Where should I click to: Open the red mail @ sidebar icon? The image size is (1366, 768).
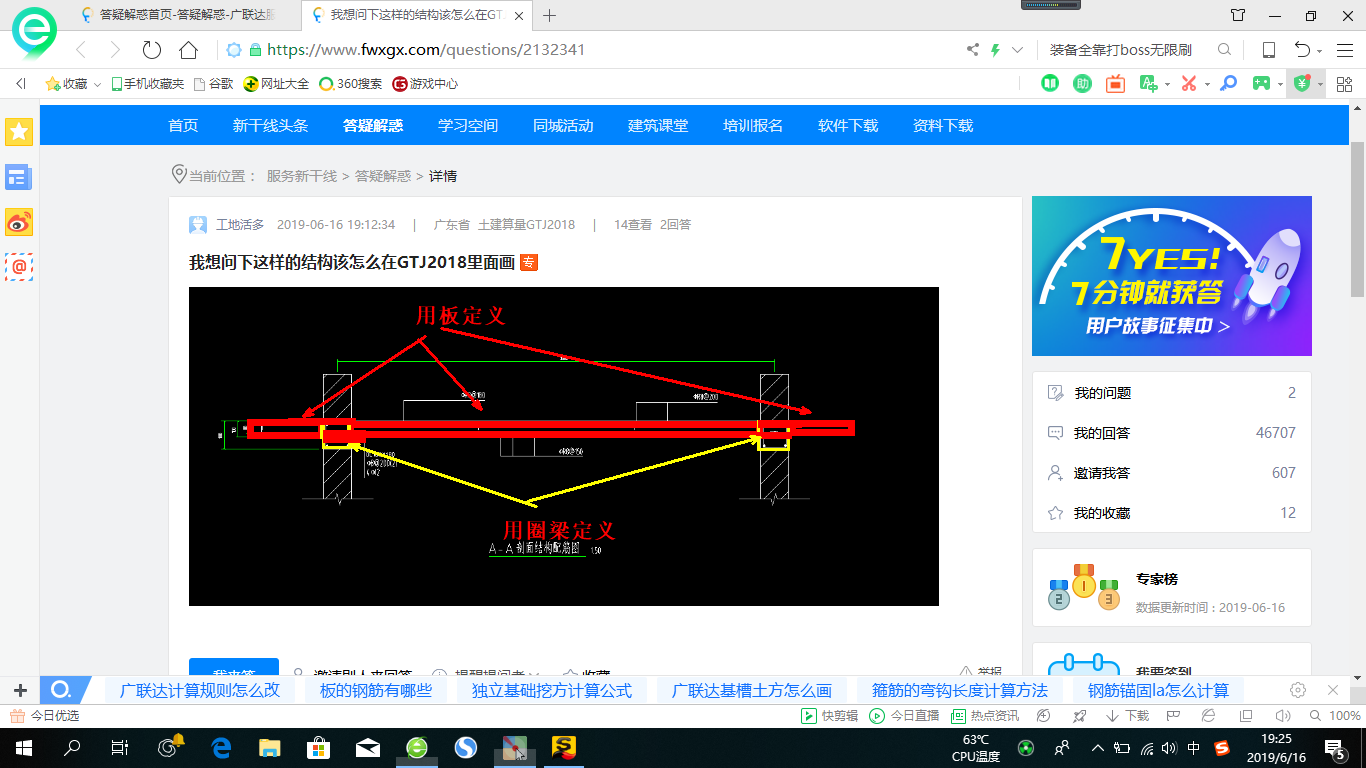point(19,266)
